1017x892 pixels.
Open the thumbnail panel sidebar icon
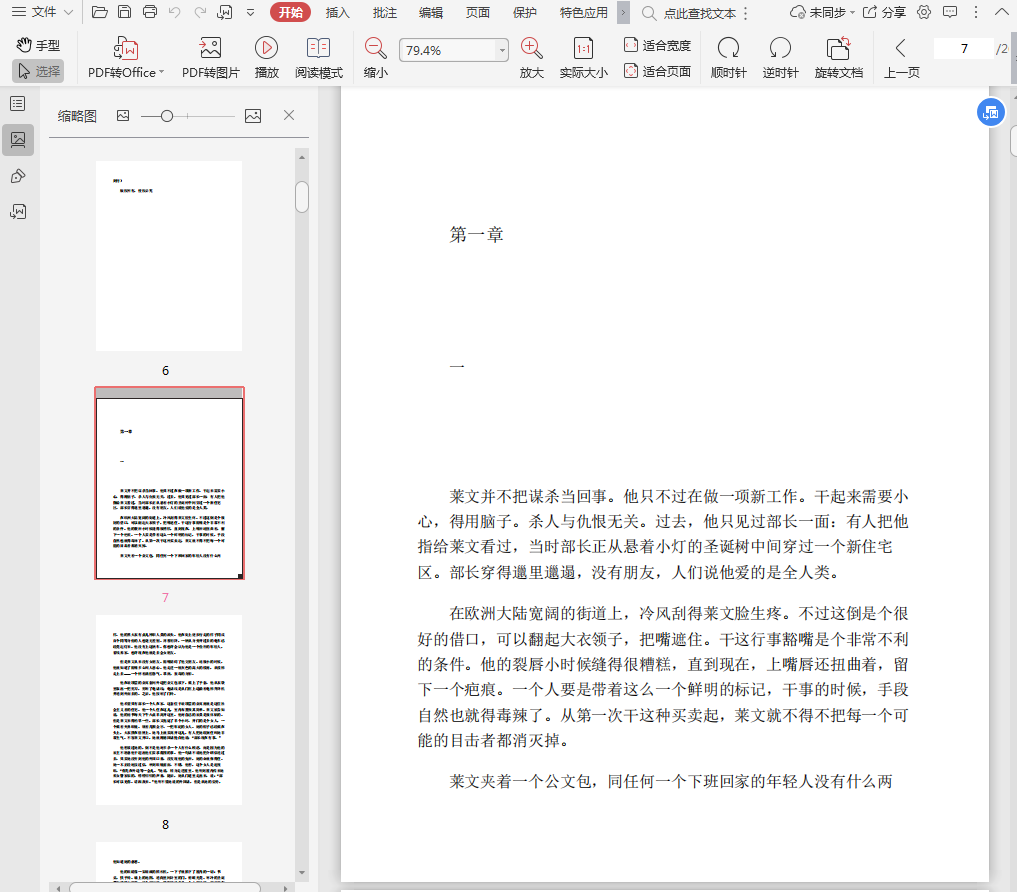tap(18, 139)
